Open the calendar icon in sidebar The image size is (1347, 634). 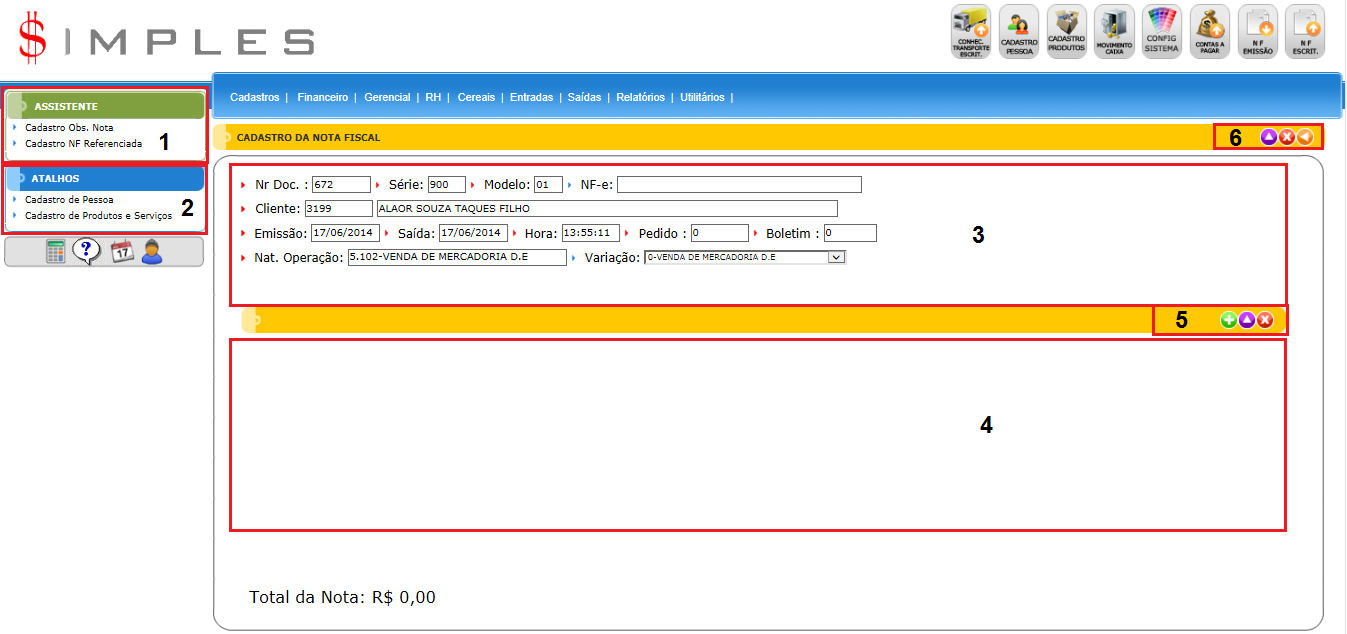[x=121, y=252]
